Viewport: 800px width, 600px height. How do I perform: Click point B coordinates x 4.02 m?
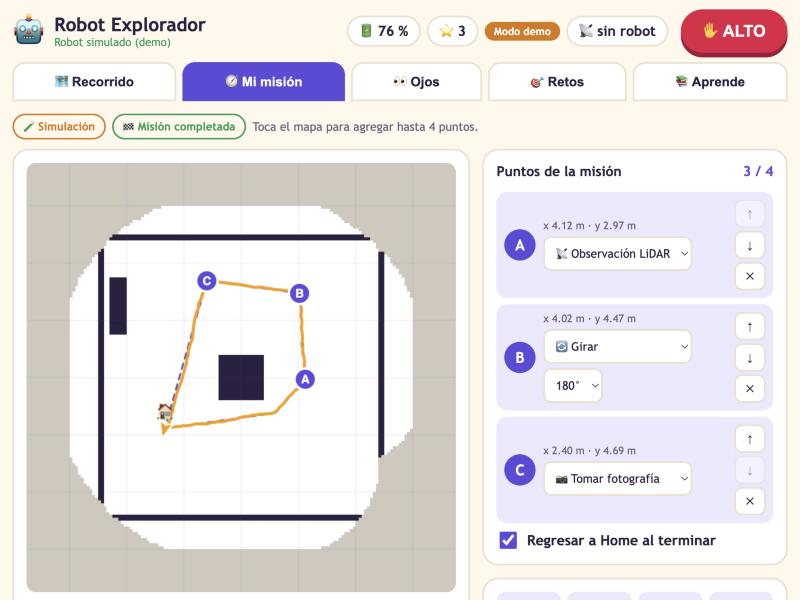[x=590, y=318]
